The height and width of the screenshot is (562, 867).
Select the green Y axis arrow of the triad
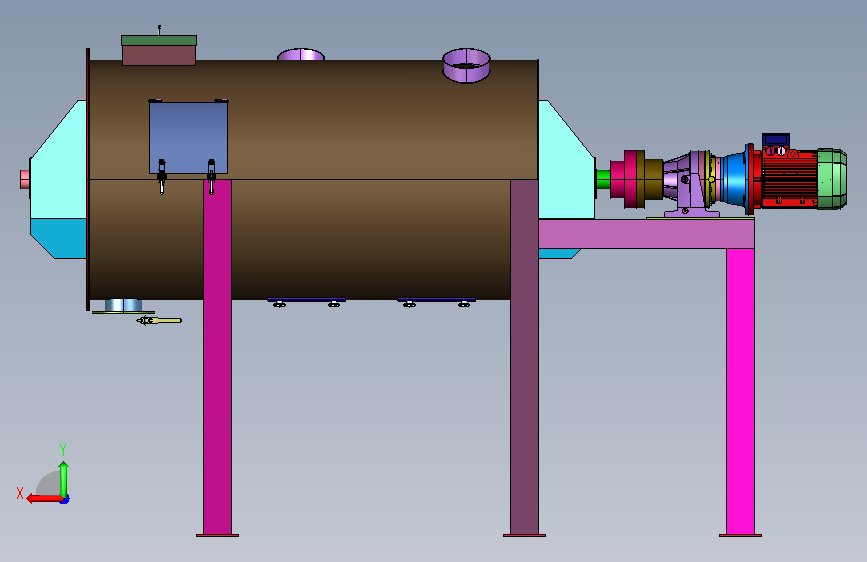tap(64, 479)
